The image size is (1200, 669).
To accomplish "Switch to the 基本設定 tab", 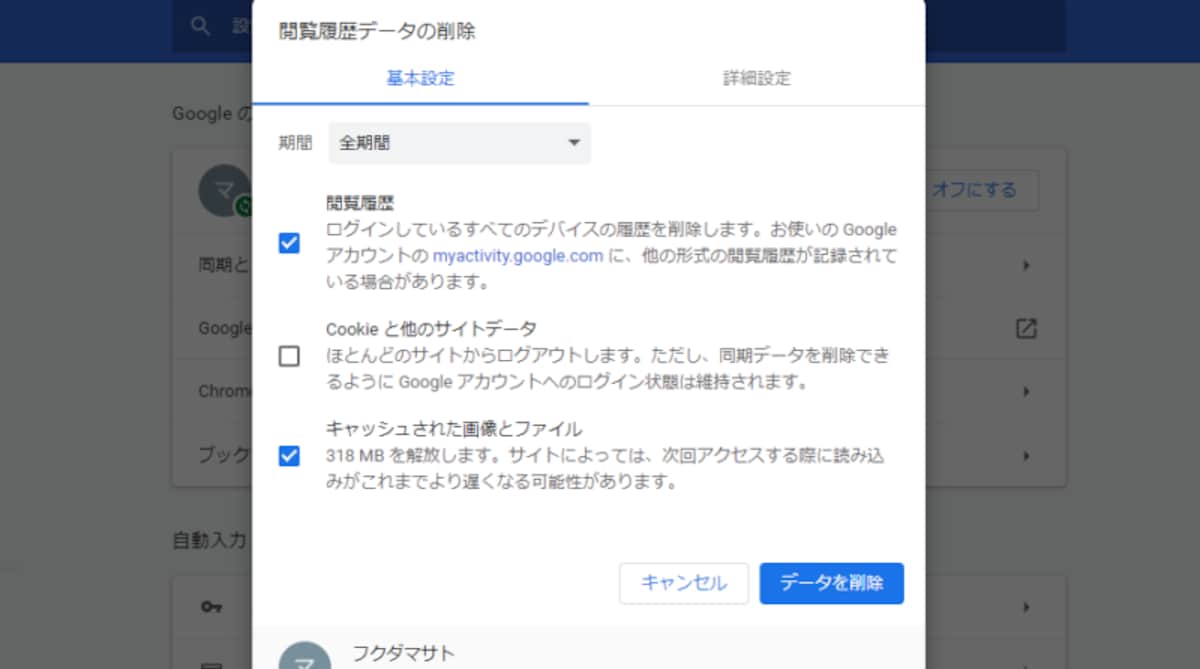I will pos(420,78).
